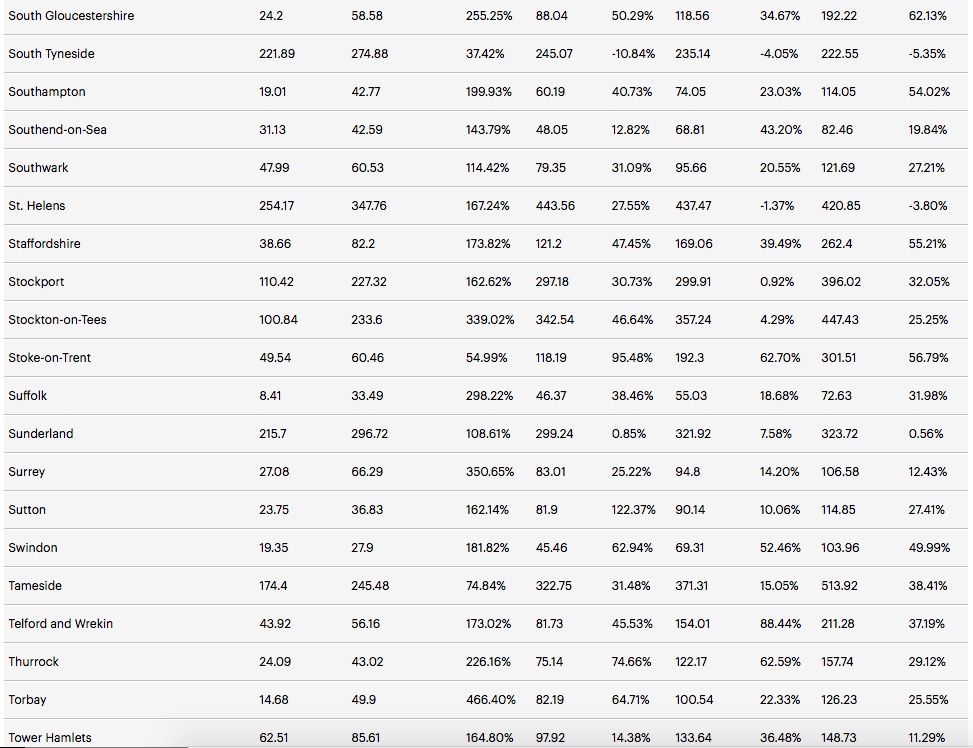973x748 pixels.
Task: Click the Telford and Wrekin row name
Action: coord(60,624)
